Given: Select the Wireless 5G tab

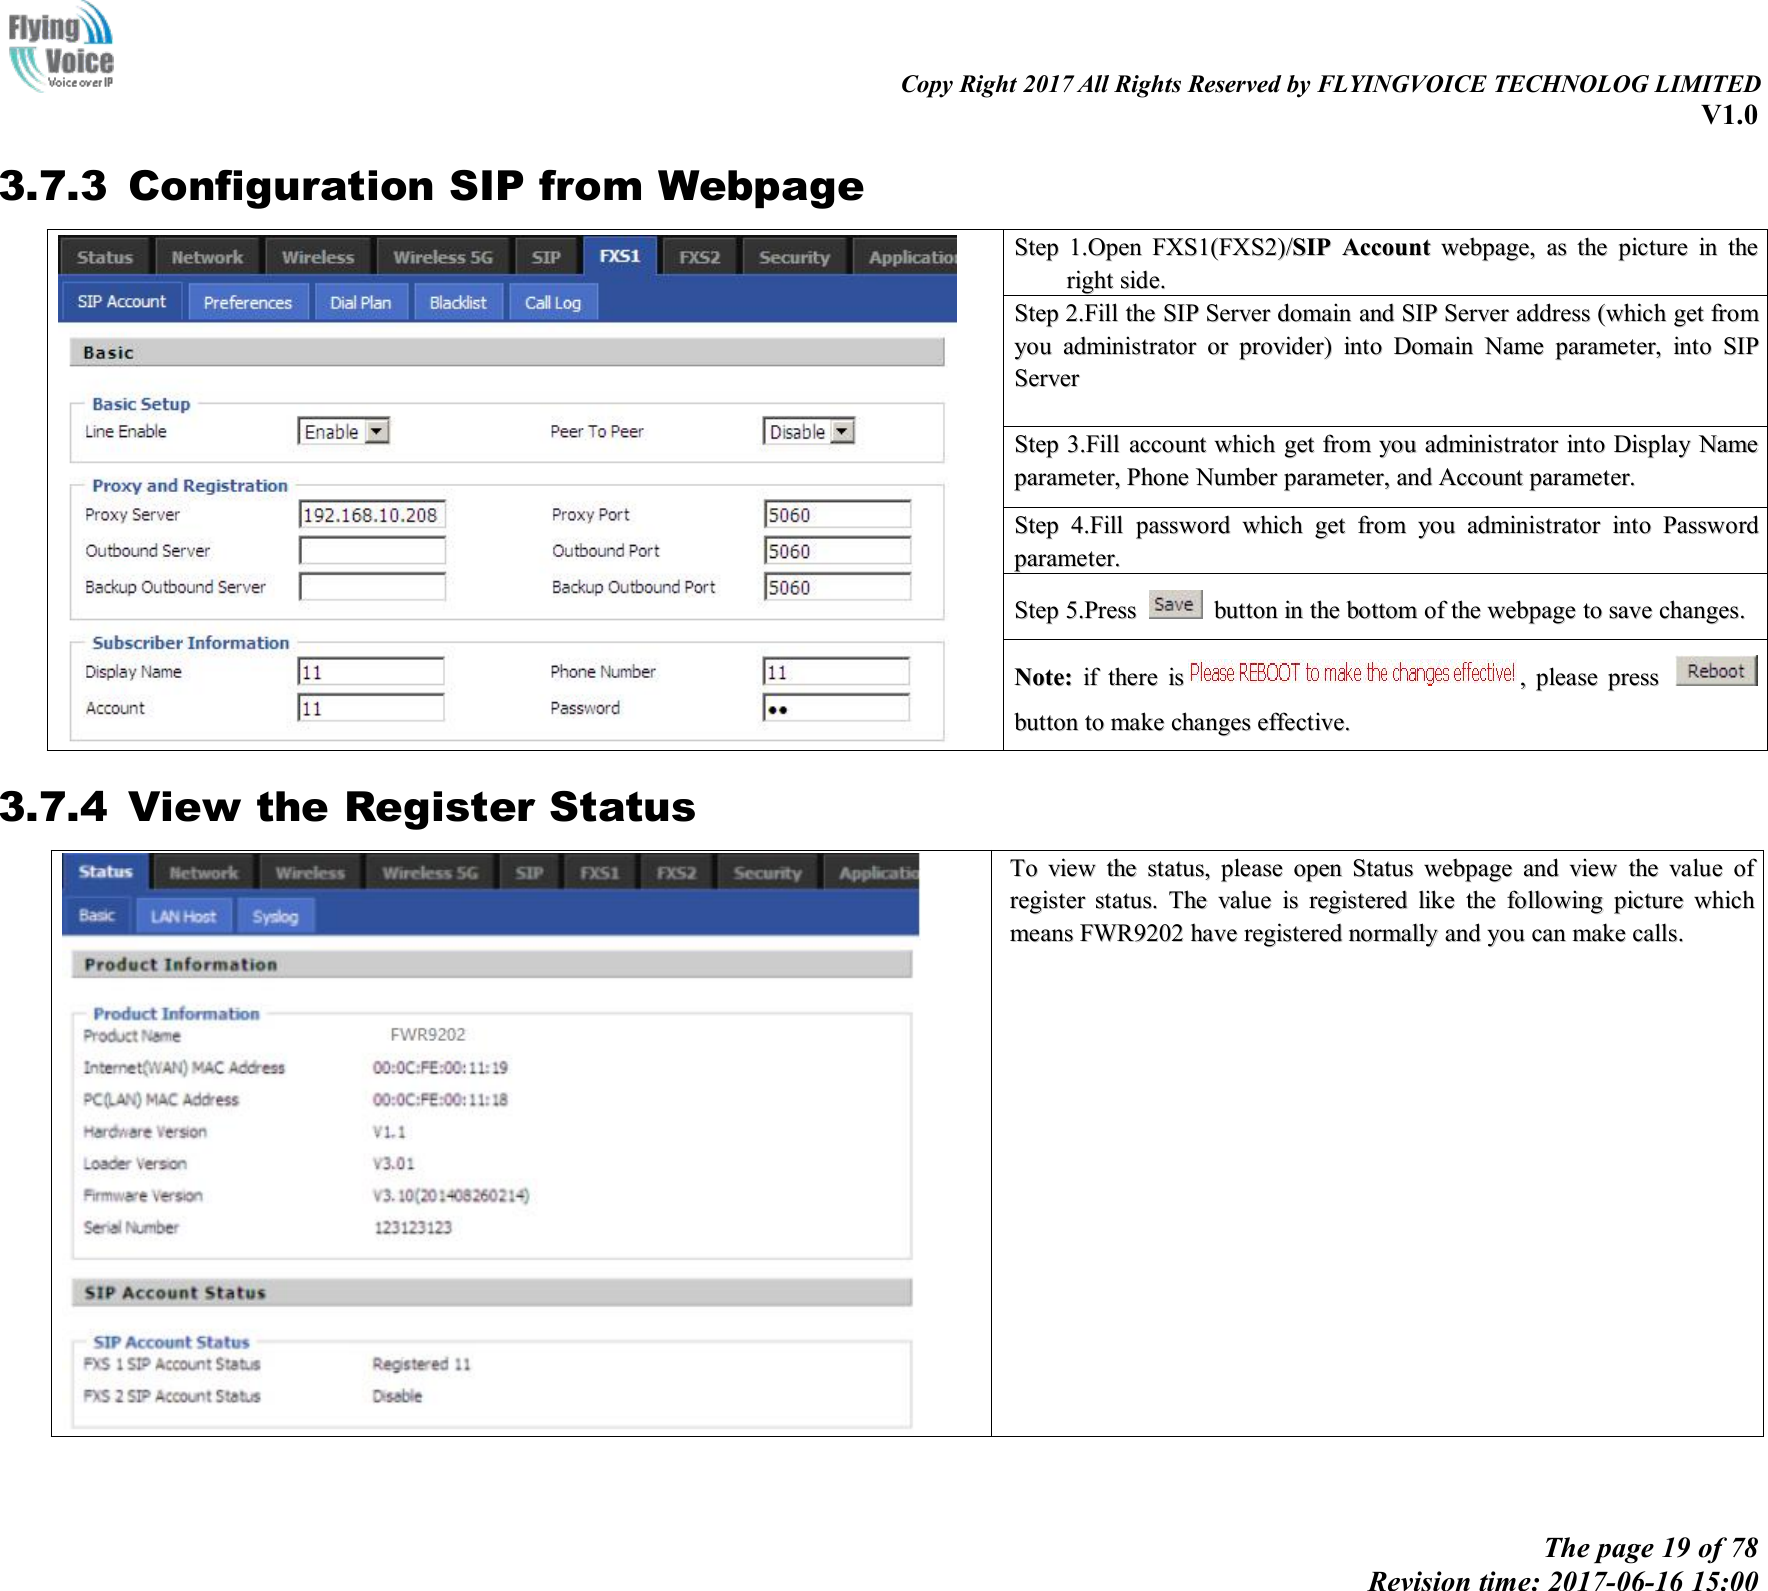Looking at the screenshot, I should point(441,256).
